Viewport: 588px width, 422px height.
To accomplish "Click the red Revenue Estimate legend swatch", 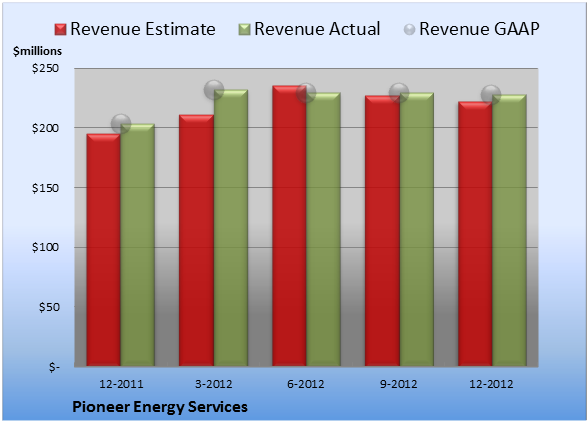I will point(60,29).
